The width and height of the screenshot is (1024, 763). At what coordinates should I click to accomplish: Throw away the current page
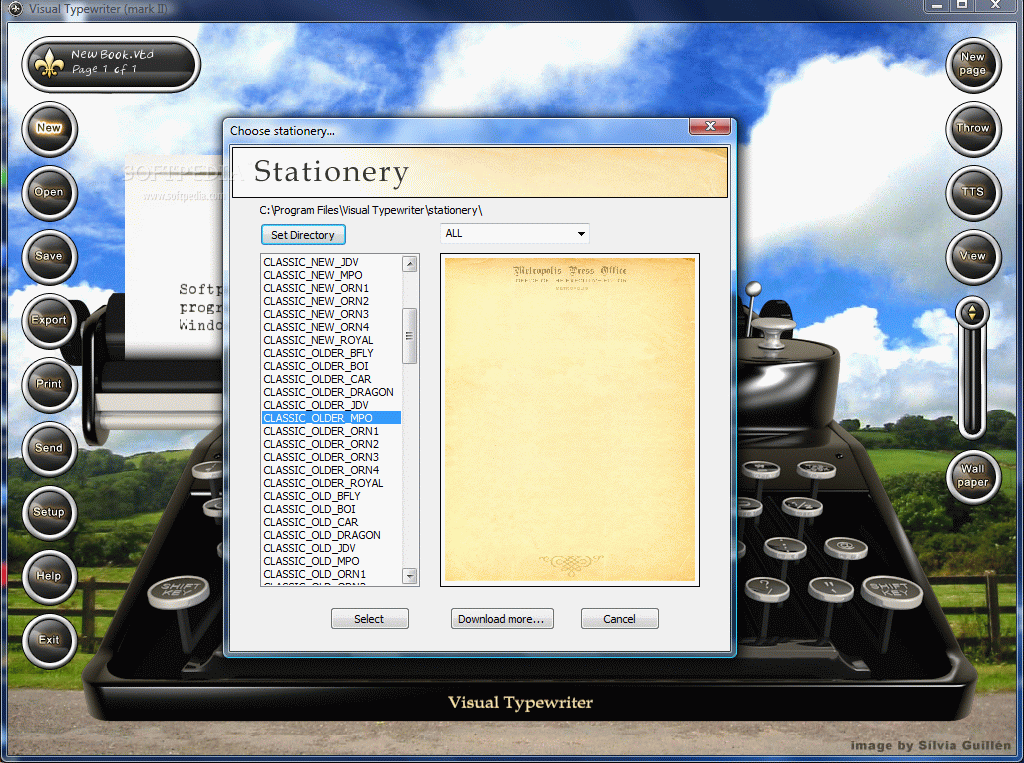[973, 129]
